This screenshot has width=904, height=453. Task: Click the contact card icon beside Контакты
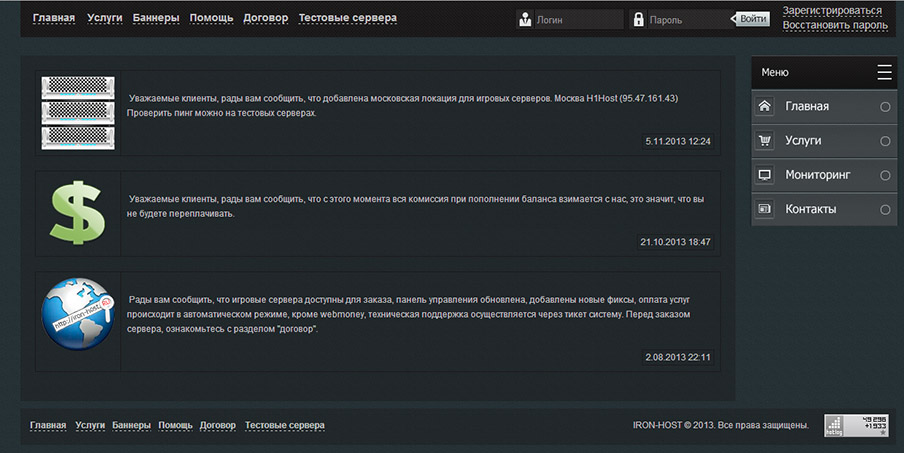(765, 209)
